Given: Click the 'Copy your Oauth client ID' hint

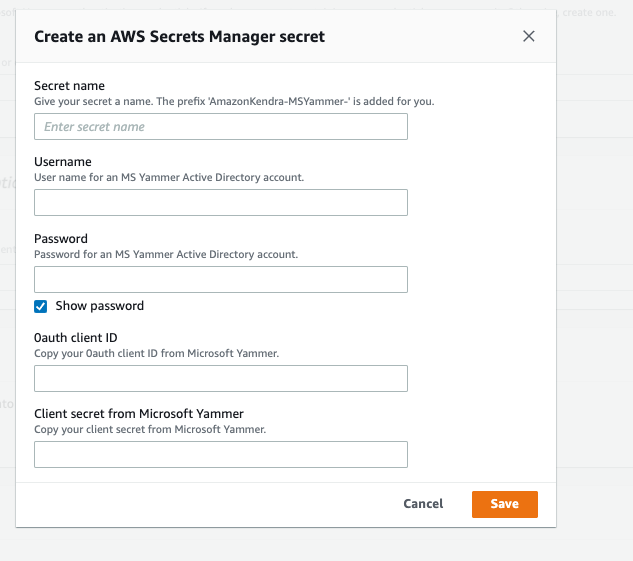Looking at the screenshot, I should 155,353.
